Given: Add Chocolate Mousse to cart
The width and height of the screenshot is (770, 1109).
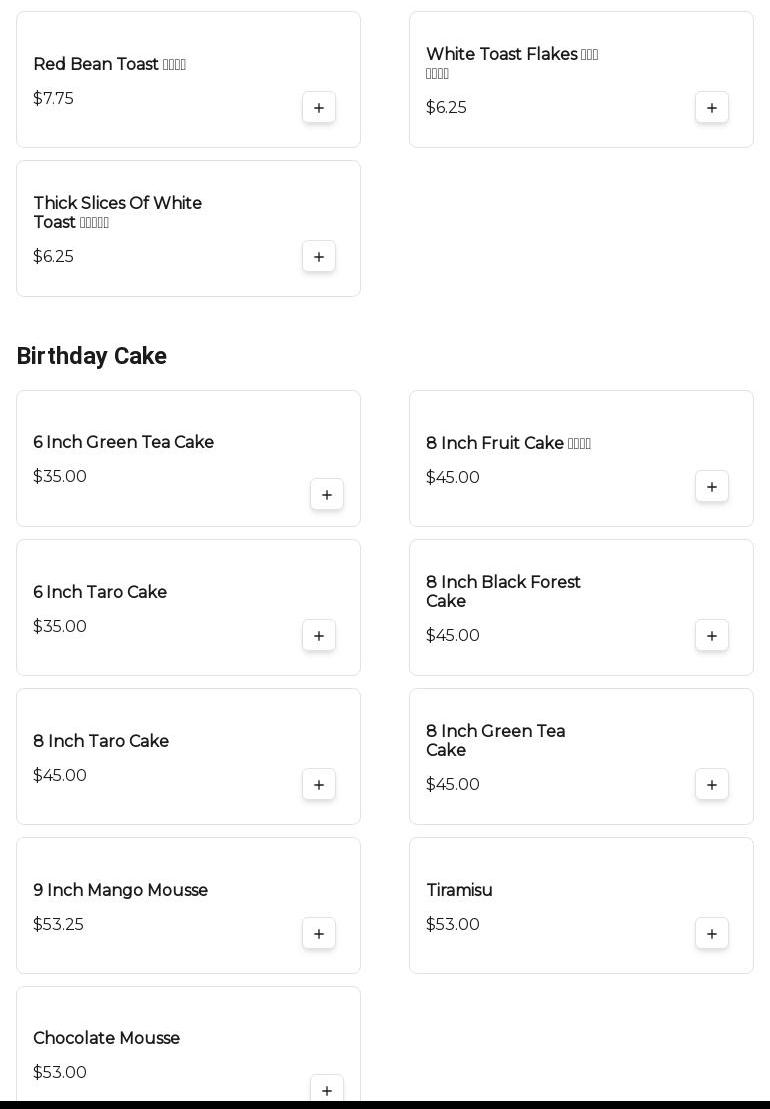Looking at the screenshot, I should coord(327,1090).
